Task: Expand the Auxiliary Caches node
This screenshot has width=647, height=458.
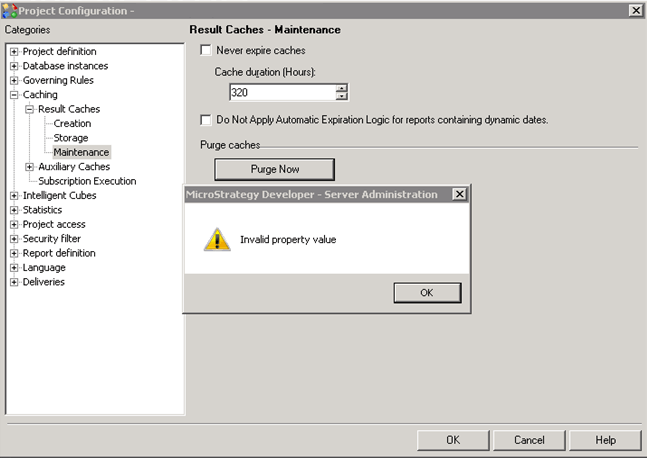Action: click(30, 167)
